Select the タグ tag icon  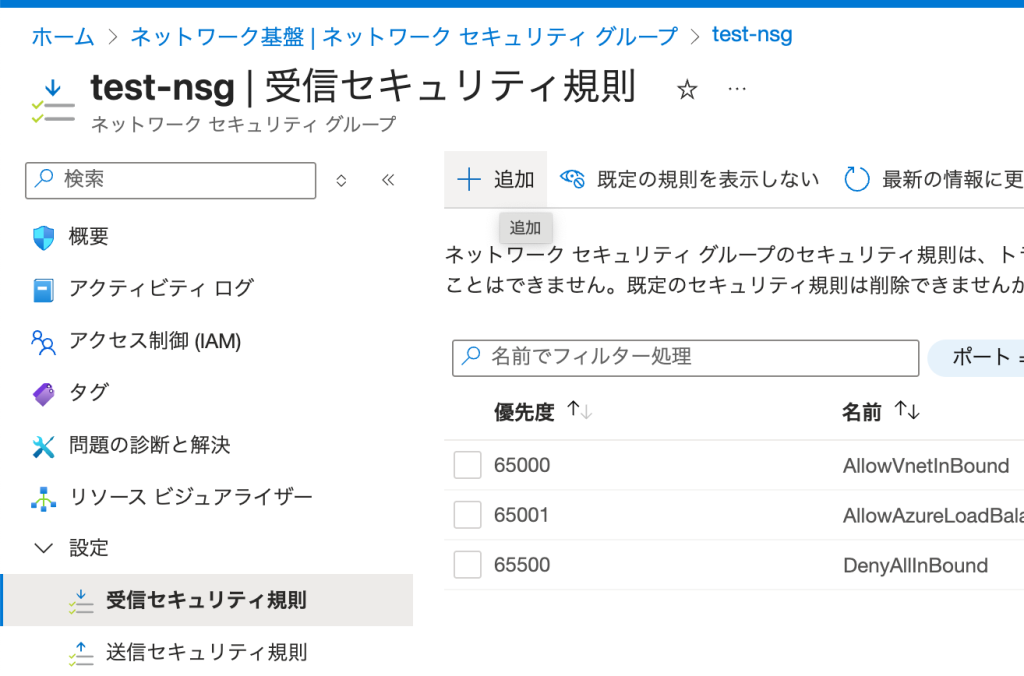coord(44,394)
